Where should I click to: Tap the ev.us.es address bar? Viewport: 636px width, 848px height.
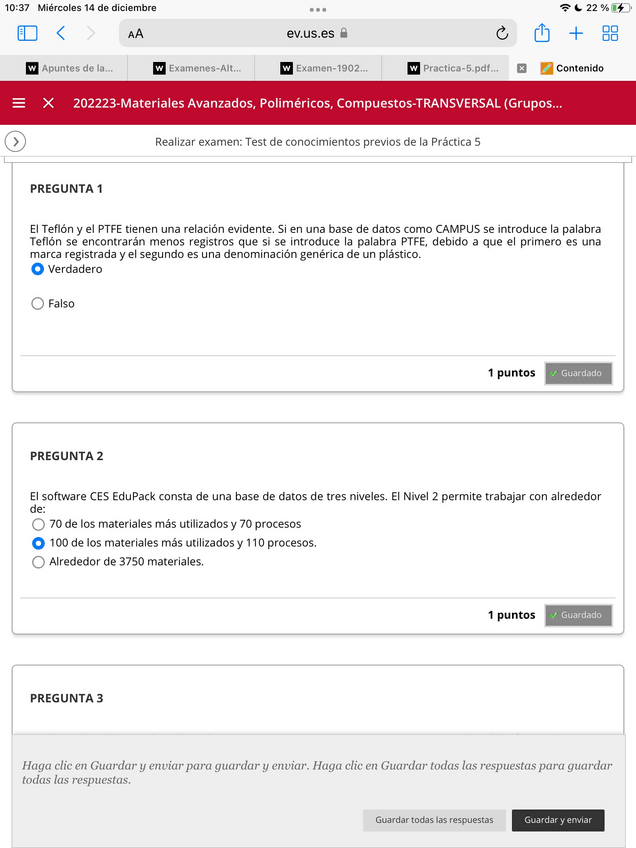pos(318,34)
